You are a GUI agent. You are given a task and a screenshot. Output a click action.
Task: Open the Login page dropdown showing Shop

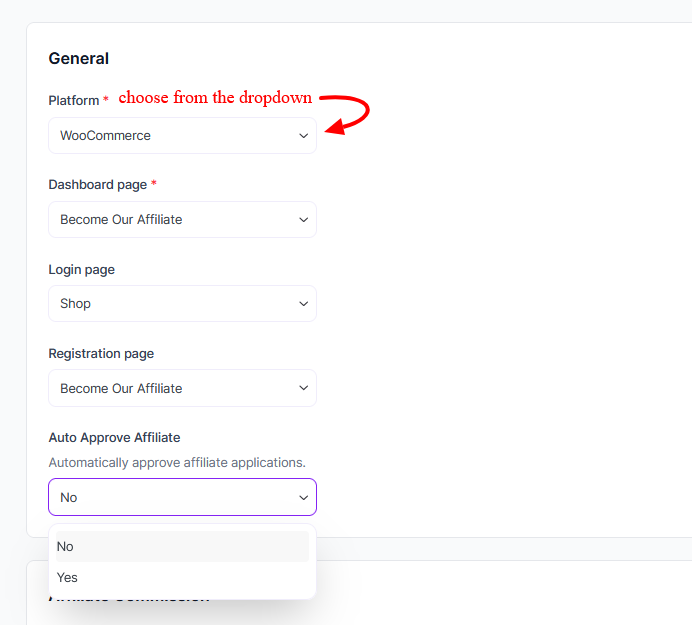[170, 304]
